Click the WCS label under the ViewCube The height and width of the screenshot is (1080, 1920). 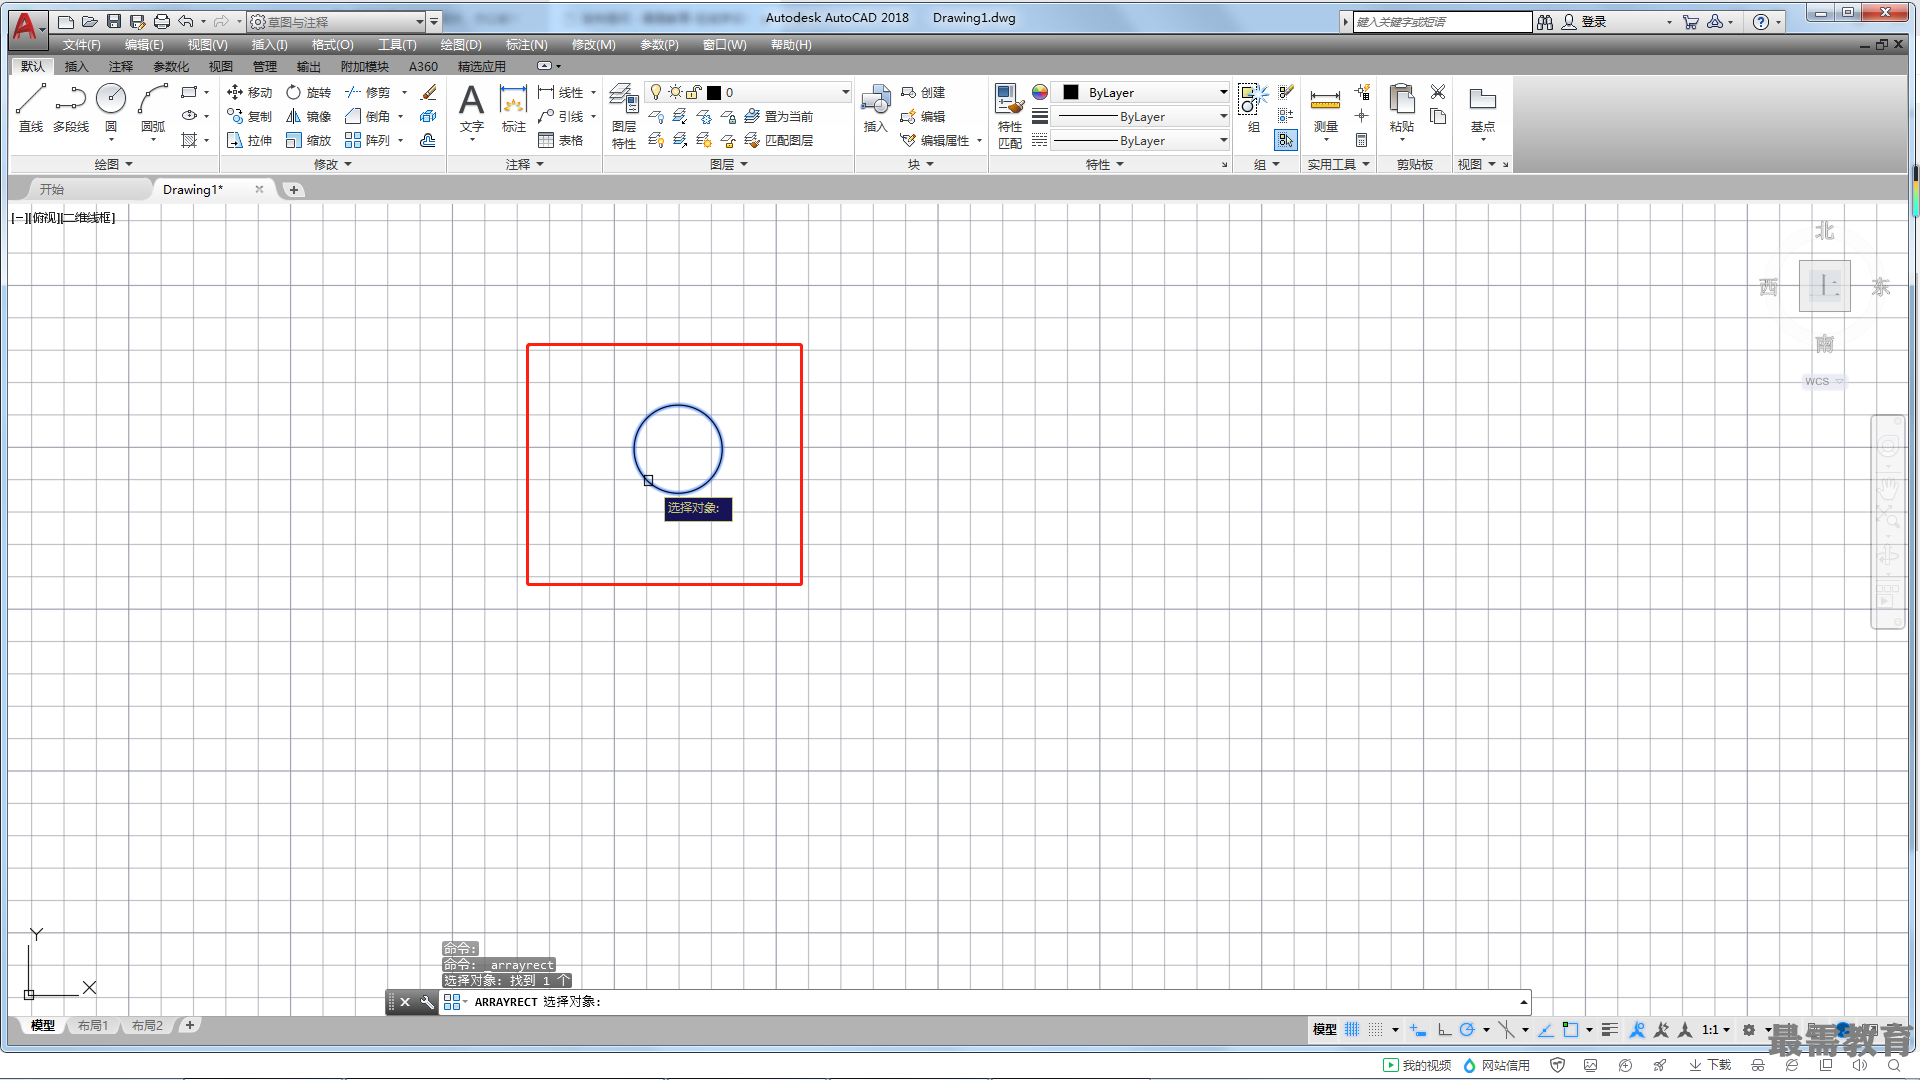(x=1817, y=381)
